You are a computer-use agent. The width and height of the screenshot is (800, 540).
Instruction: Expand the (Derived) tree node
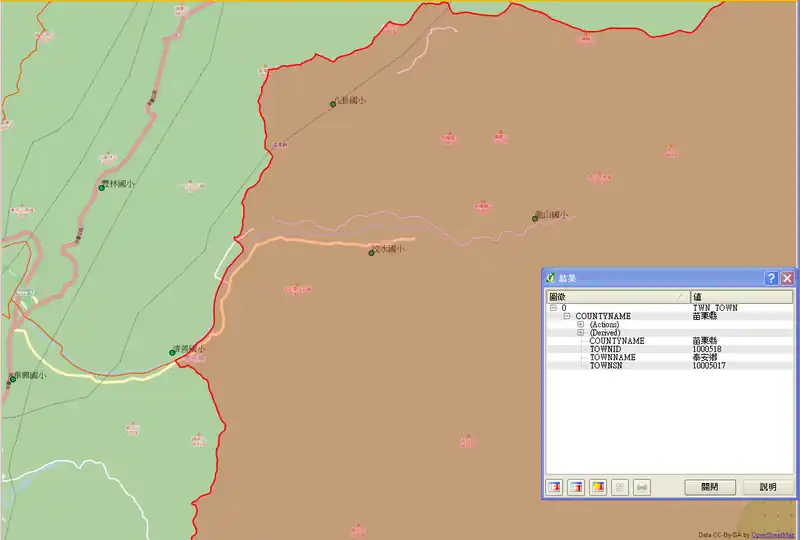pyautogui.click(x=580, y=332)
